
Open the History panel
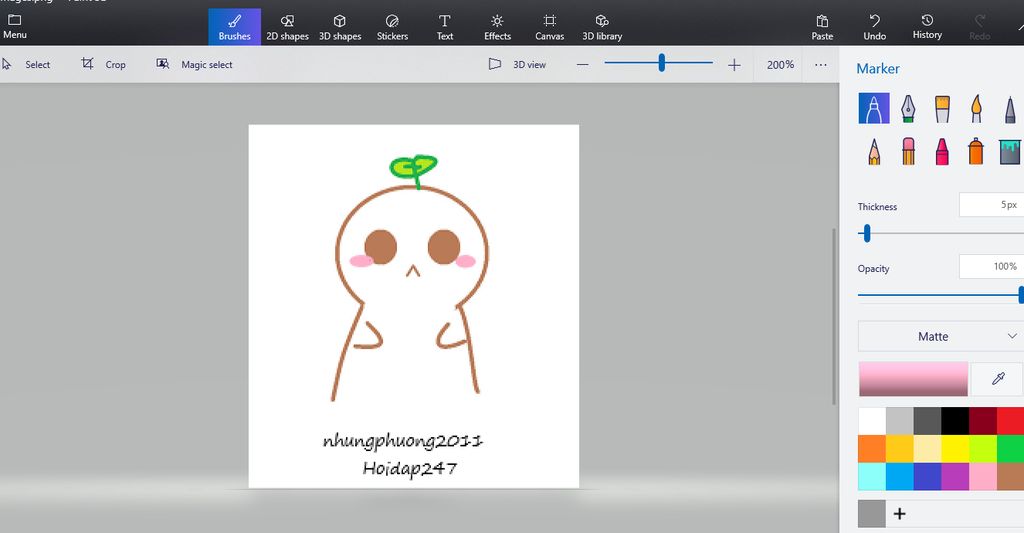927,27
